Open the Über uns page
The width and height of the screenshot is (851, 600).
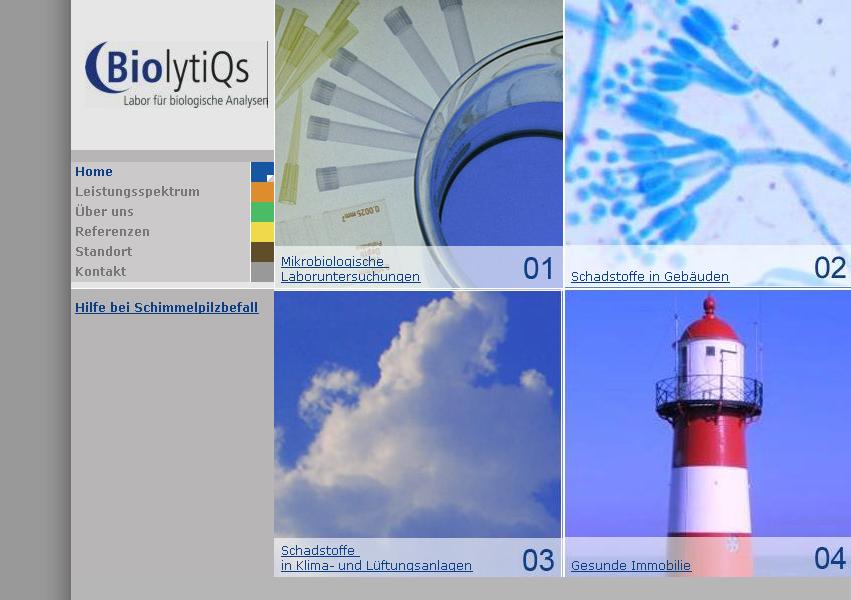pos(104,212)
